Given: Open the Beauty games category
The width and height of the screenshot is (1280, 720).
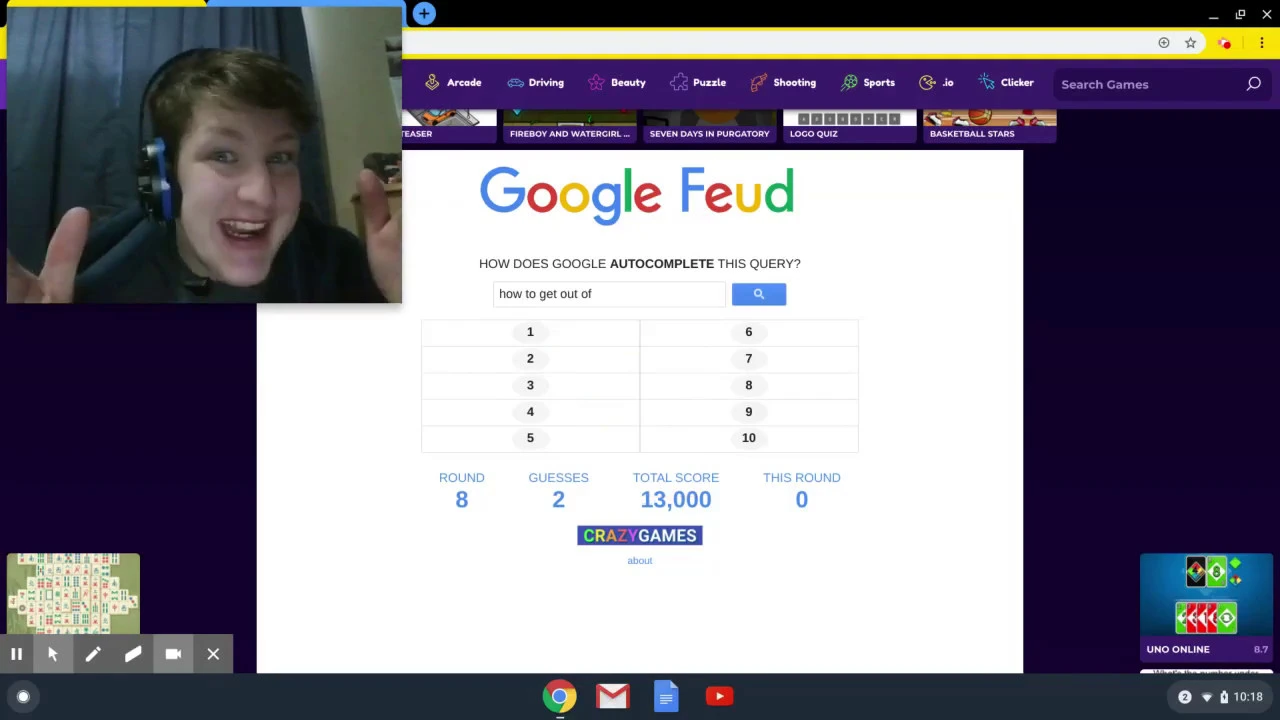Looking at the screenshot, I should [x=617, y=83].
